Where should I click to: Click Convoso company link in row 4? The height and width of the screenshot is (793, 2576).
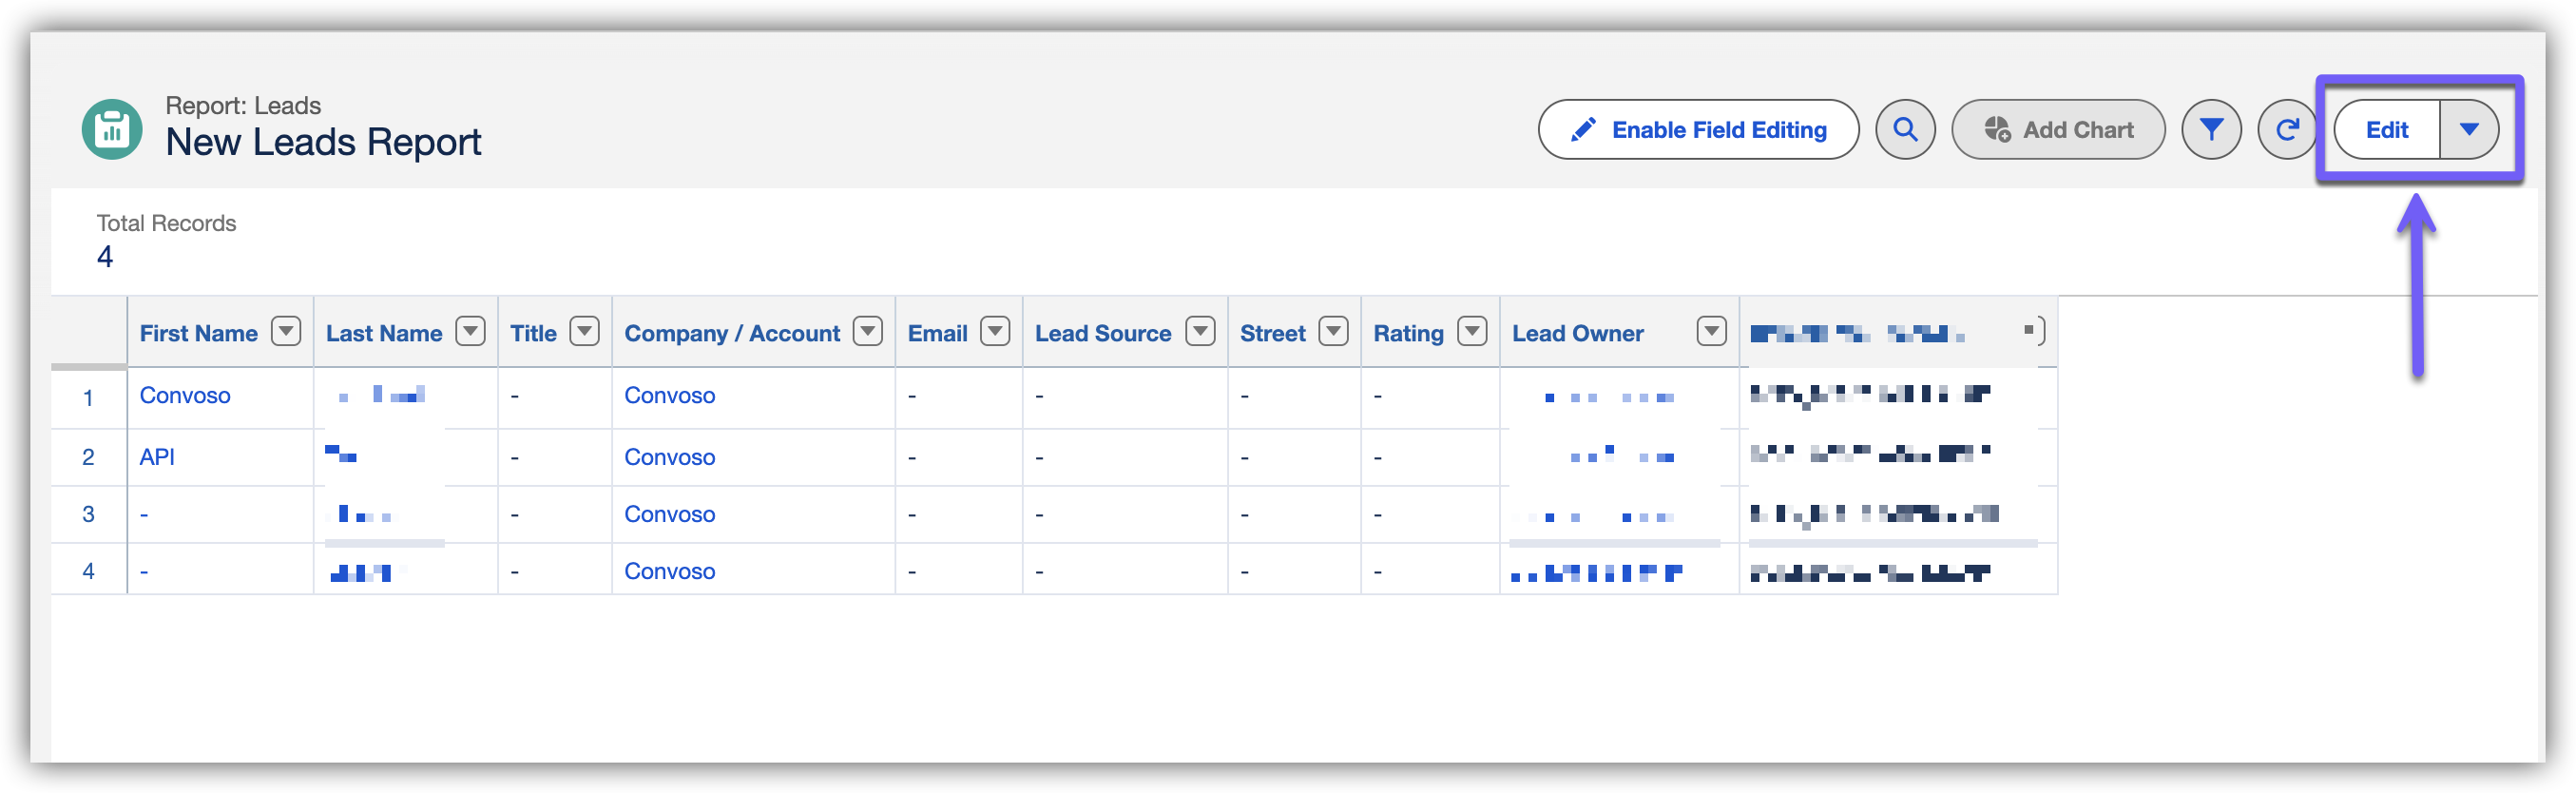click(x=669, y=572)
